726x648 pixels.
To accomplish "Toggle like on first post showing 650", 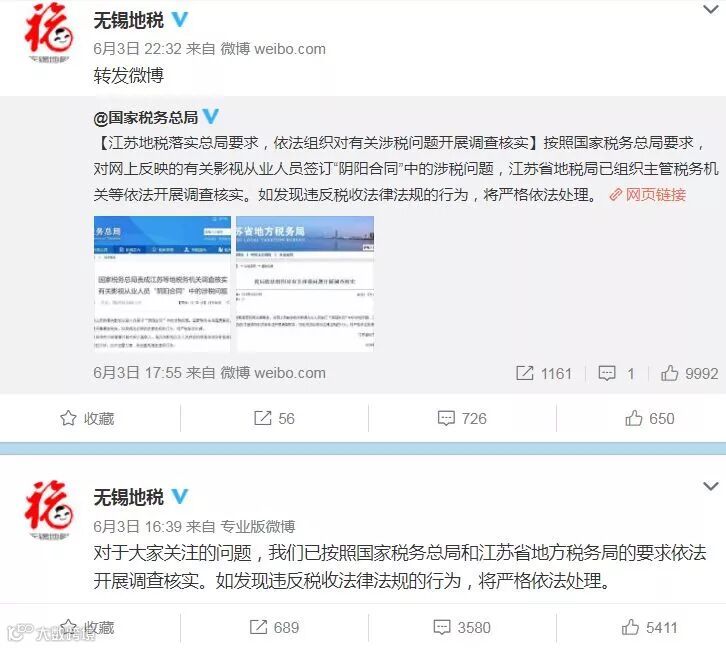I will [x=650, y=418].
